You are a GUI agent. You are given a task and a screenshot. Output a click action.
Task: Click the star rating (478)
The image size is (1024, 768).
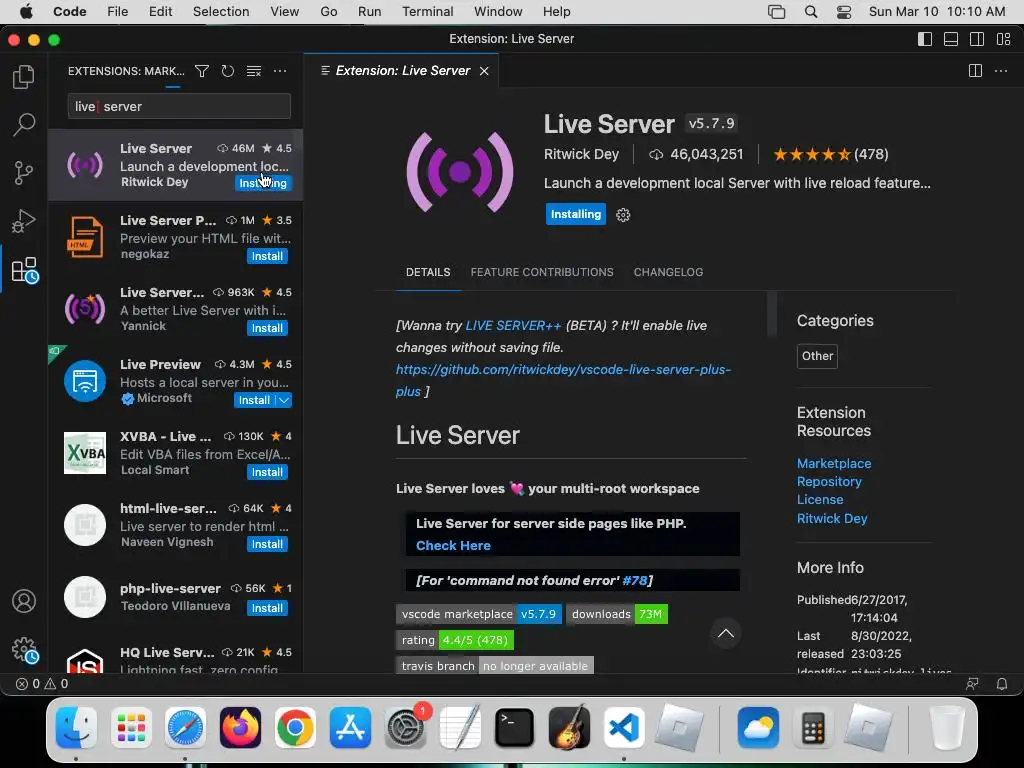pyautogui.click(x=830, y=155)
